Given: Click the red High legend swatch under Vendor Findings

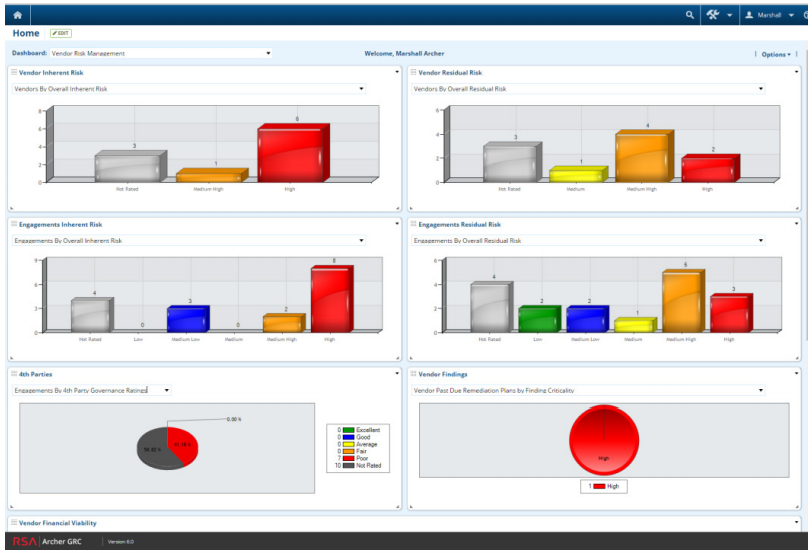Looking at the screenshot, I should pos(599,486).
